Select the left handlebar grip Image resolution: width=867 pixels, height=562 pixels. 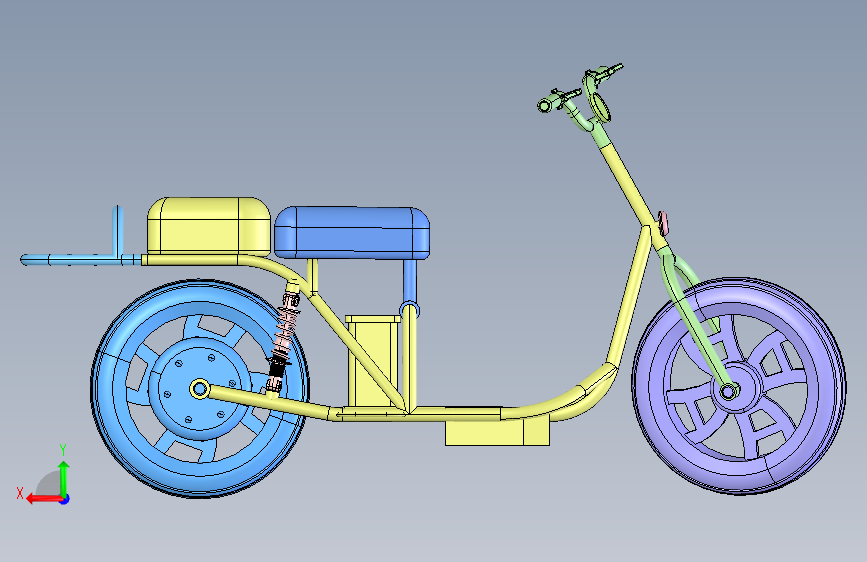click(547, 105)
